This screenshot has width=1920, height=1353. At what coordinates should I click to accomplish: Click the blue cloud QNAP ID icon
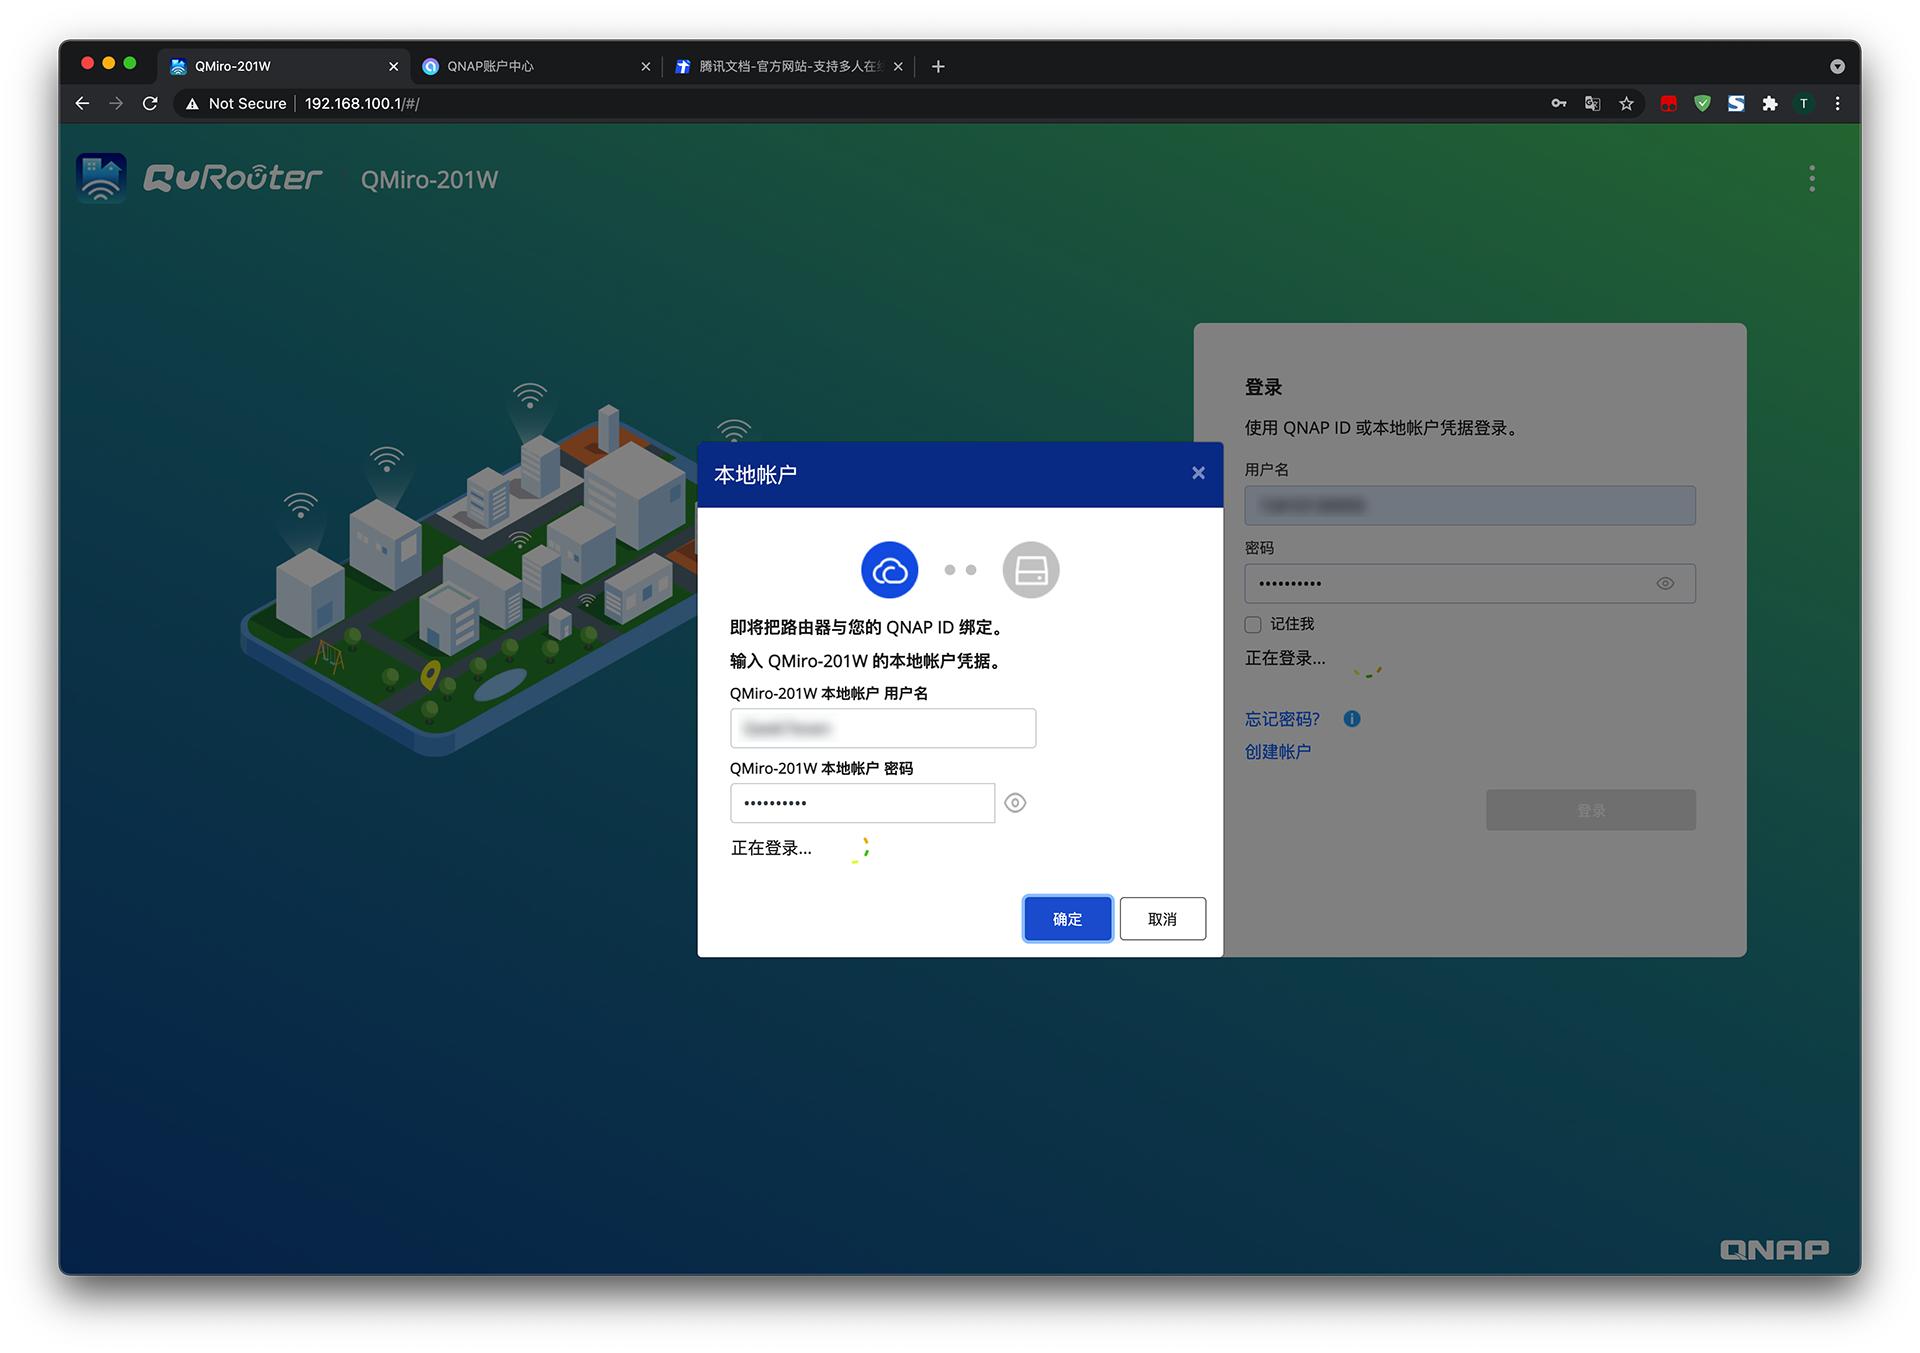889,570
